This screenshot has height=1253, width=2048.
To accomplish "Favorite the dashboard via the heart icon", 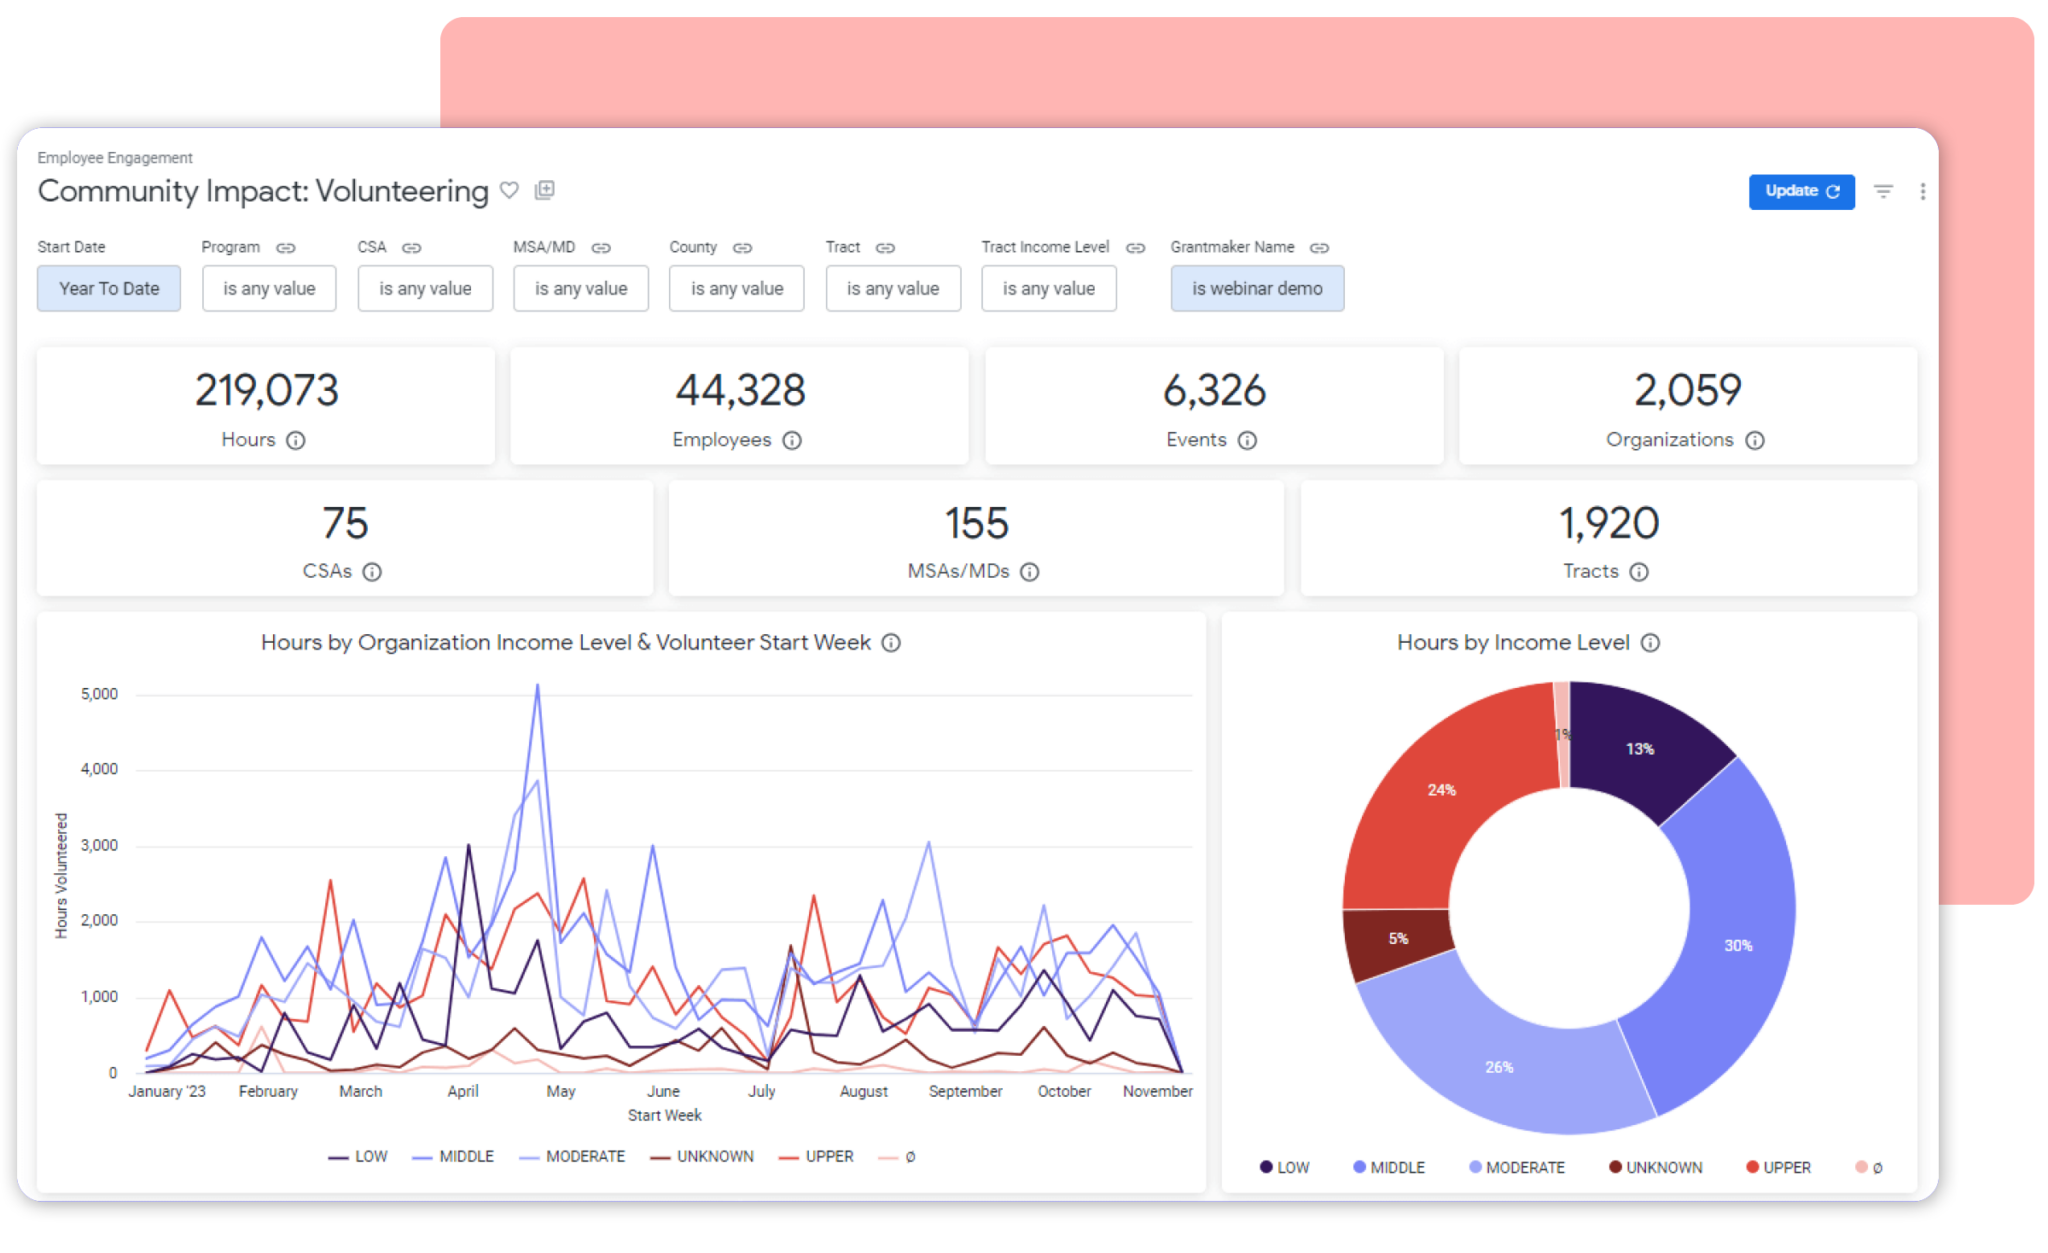I will click(510, 190).
